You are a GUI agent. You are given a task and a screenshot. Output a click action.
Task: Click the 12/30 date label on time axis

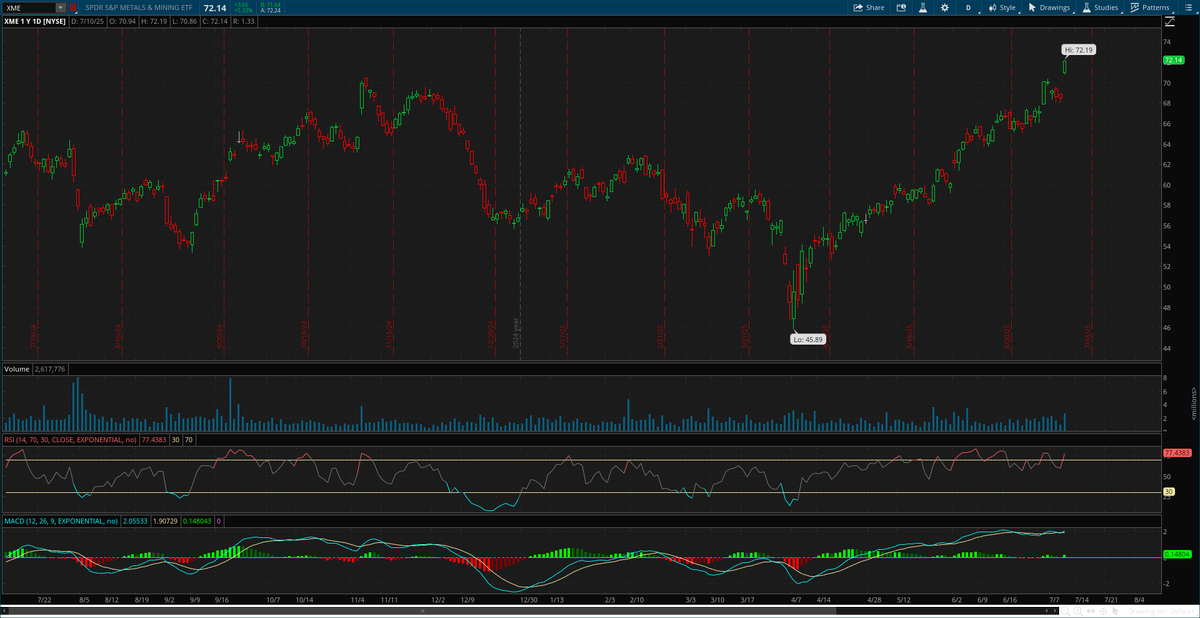[529, 599]
